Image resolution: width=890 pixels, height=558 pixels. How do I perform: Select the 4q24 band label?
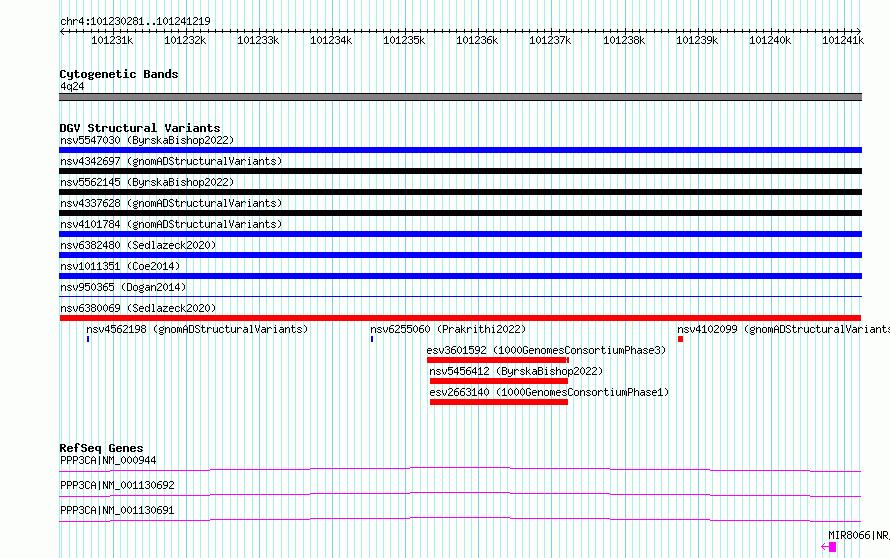pyautogui.click(x=72, y=86)
